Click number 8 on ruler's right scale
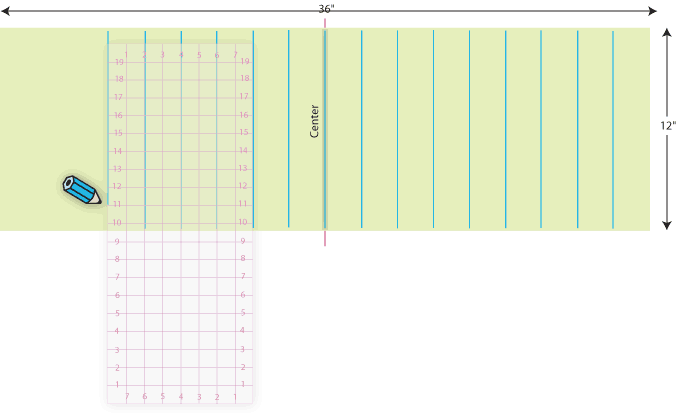Screen dimensions: 689x420 click(x=243, y=258)
